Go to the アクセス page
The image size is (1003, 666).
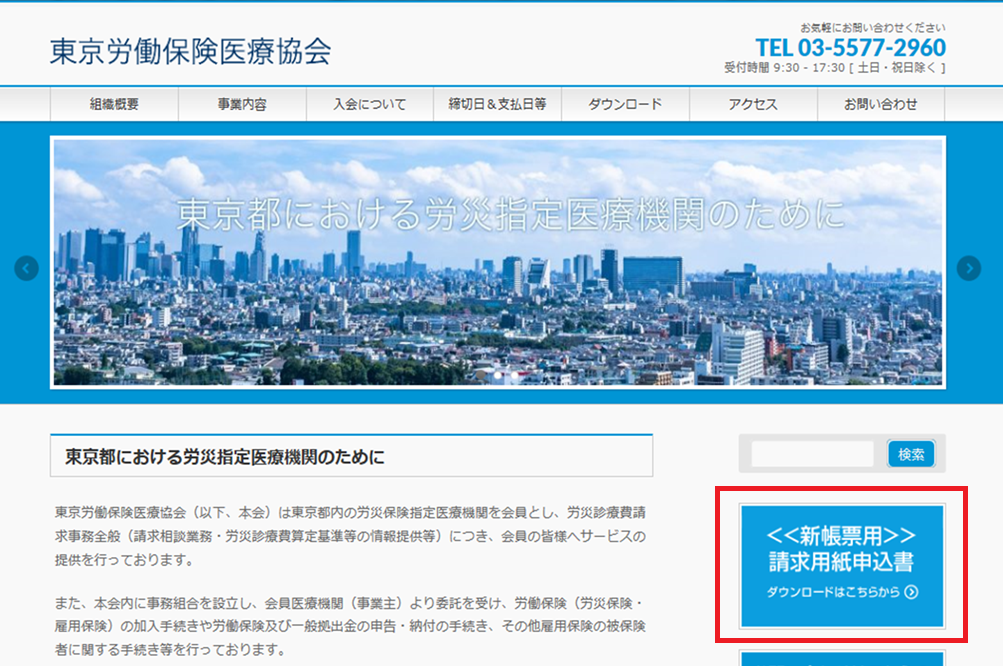(x=753, y=104)
